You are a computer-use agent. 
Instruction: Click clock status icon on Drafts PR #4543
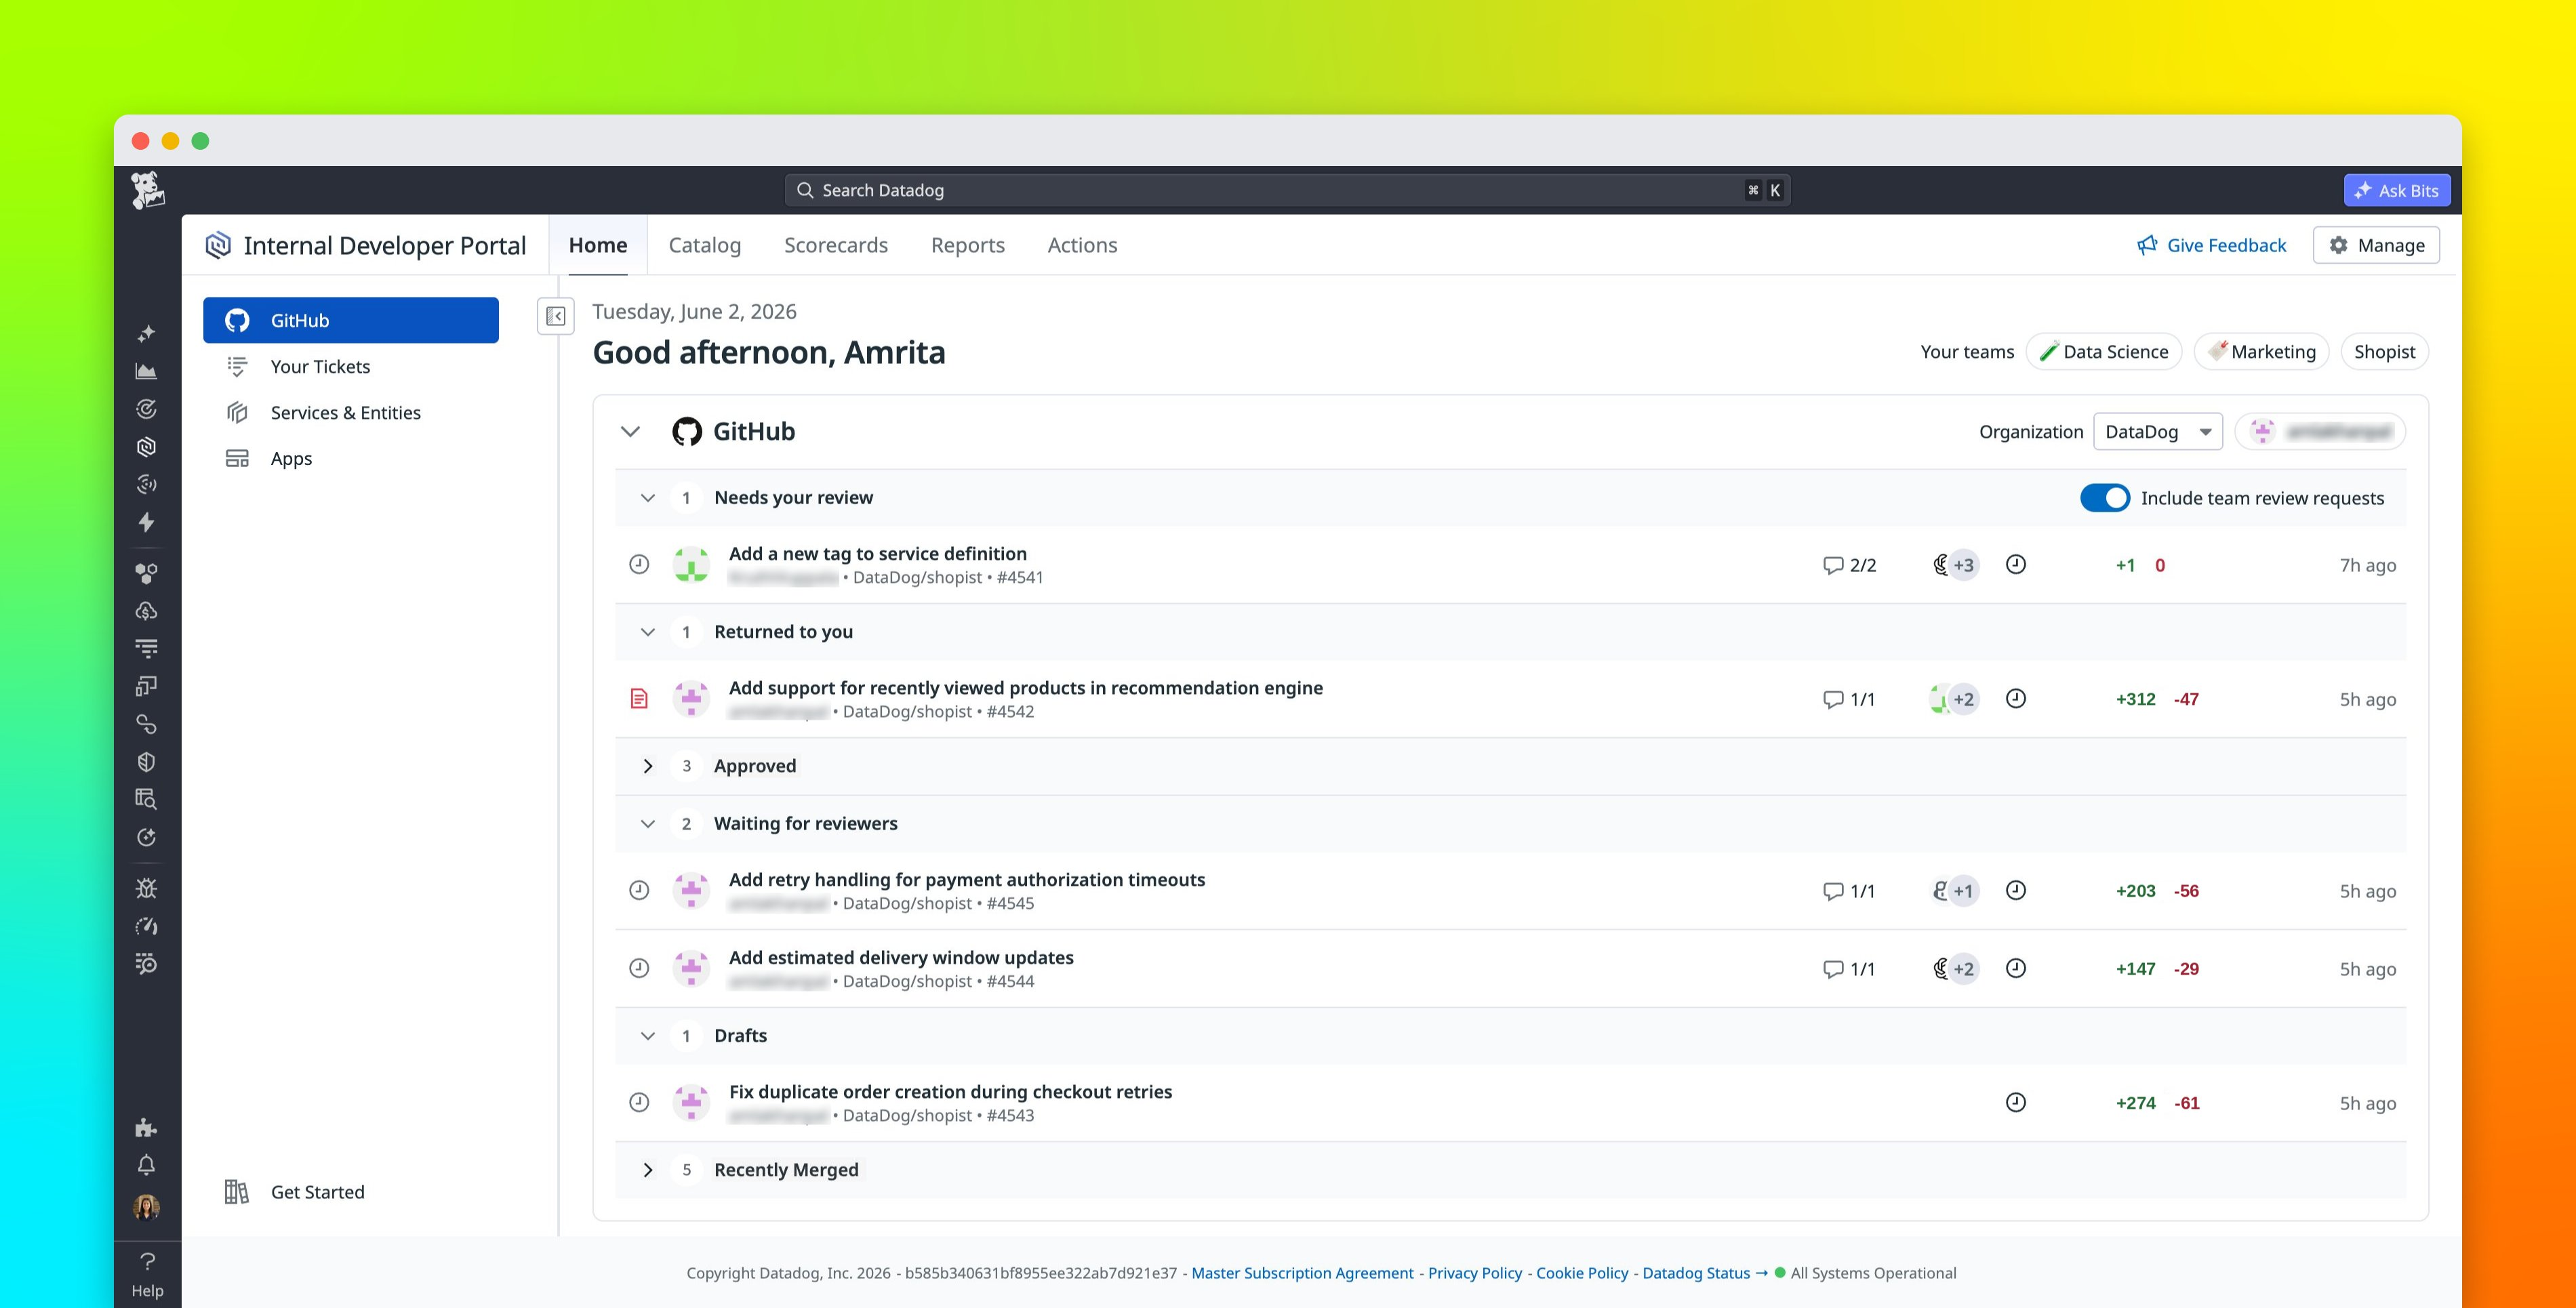point(2016,1102)
